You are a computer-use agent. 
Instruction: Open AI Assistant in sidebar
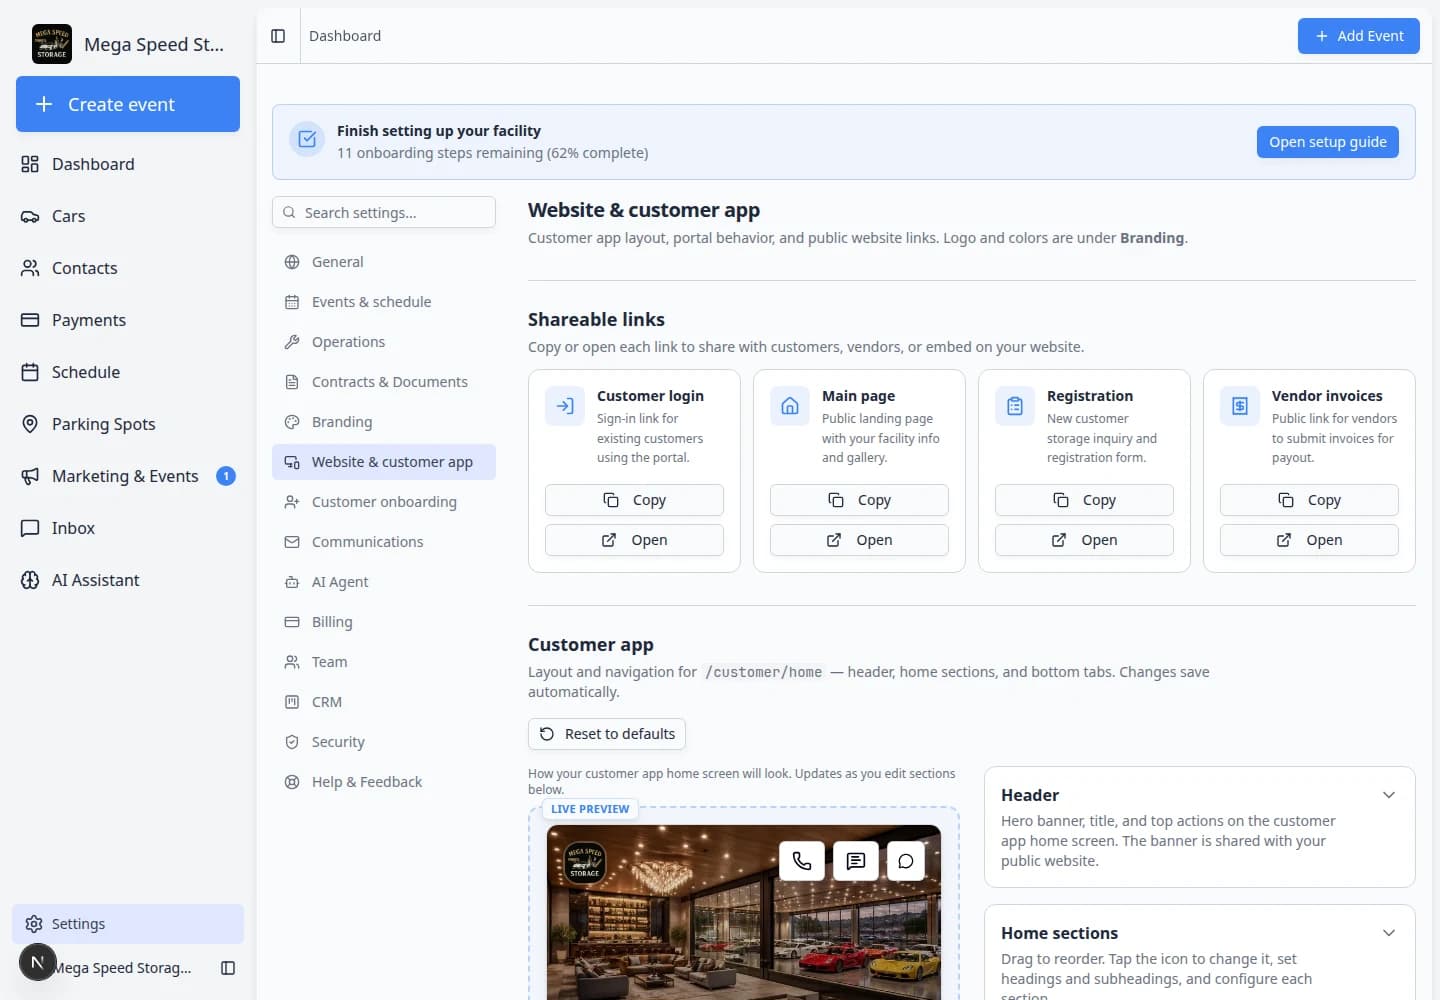click(128, 580)
